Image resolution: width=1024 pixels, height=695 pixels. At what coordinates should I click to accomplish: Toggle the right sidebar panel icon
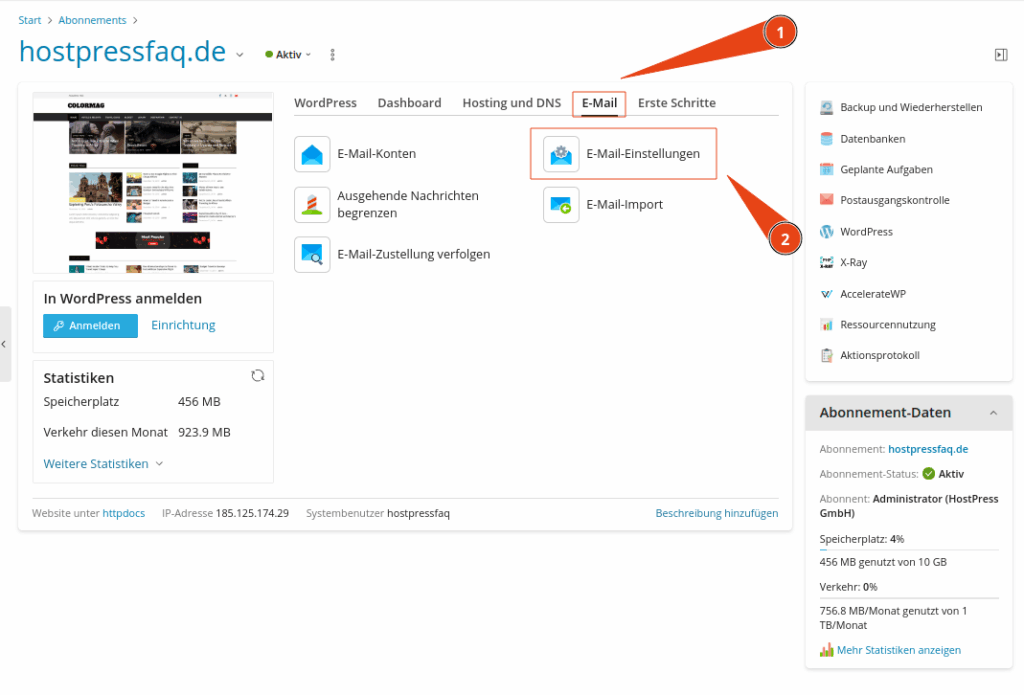[x=1000, y=55]
